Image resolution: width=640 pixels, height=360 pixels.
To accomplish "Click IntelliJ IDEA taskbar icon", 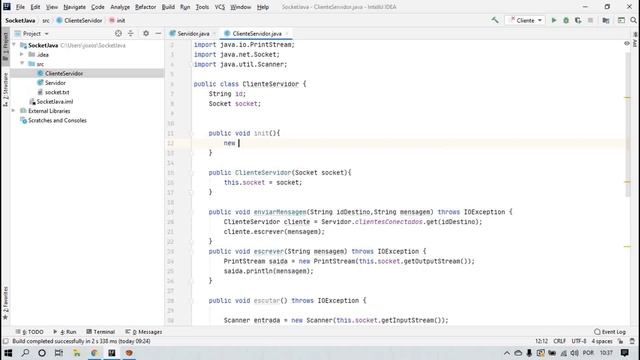I will [111, 353].
